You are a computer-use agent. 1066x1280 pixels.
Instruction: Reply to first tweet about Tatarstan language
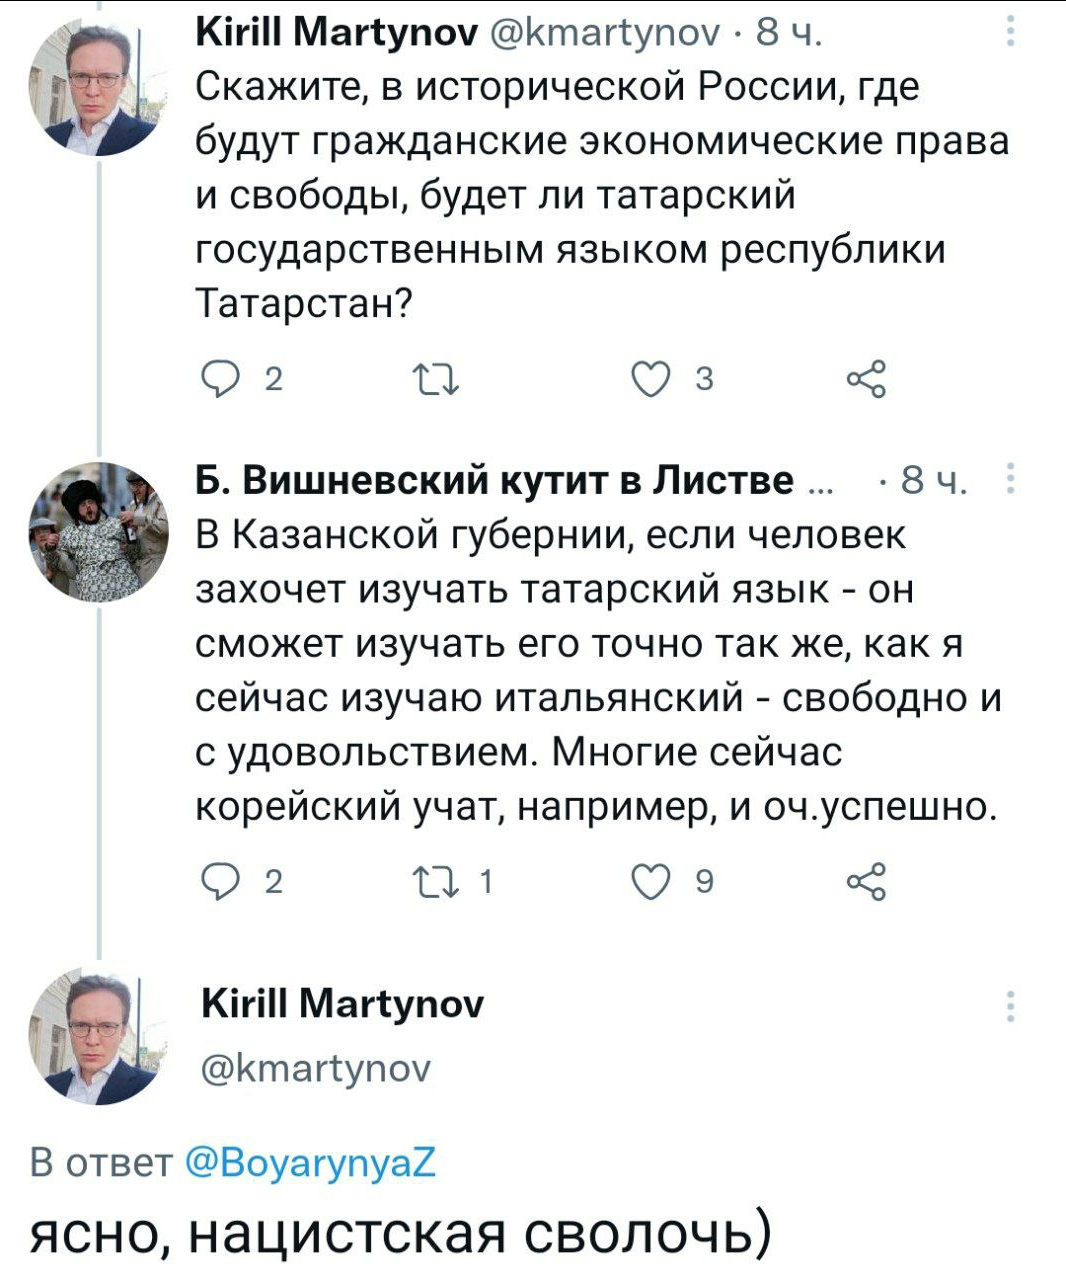click(217, 379)
